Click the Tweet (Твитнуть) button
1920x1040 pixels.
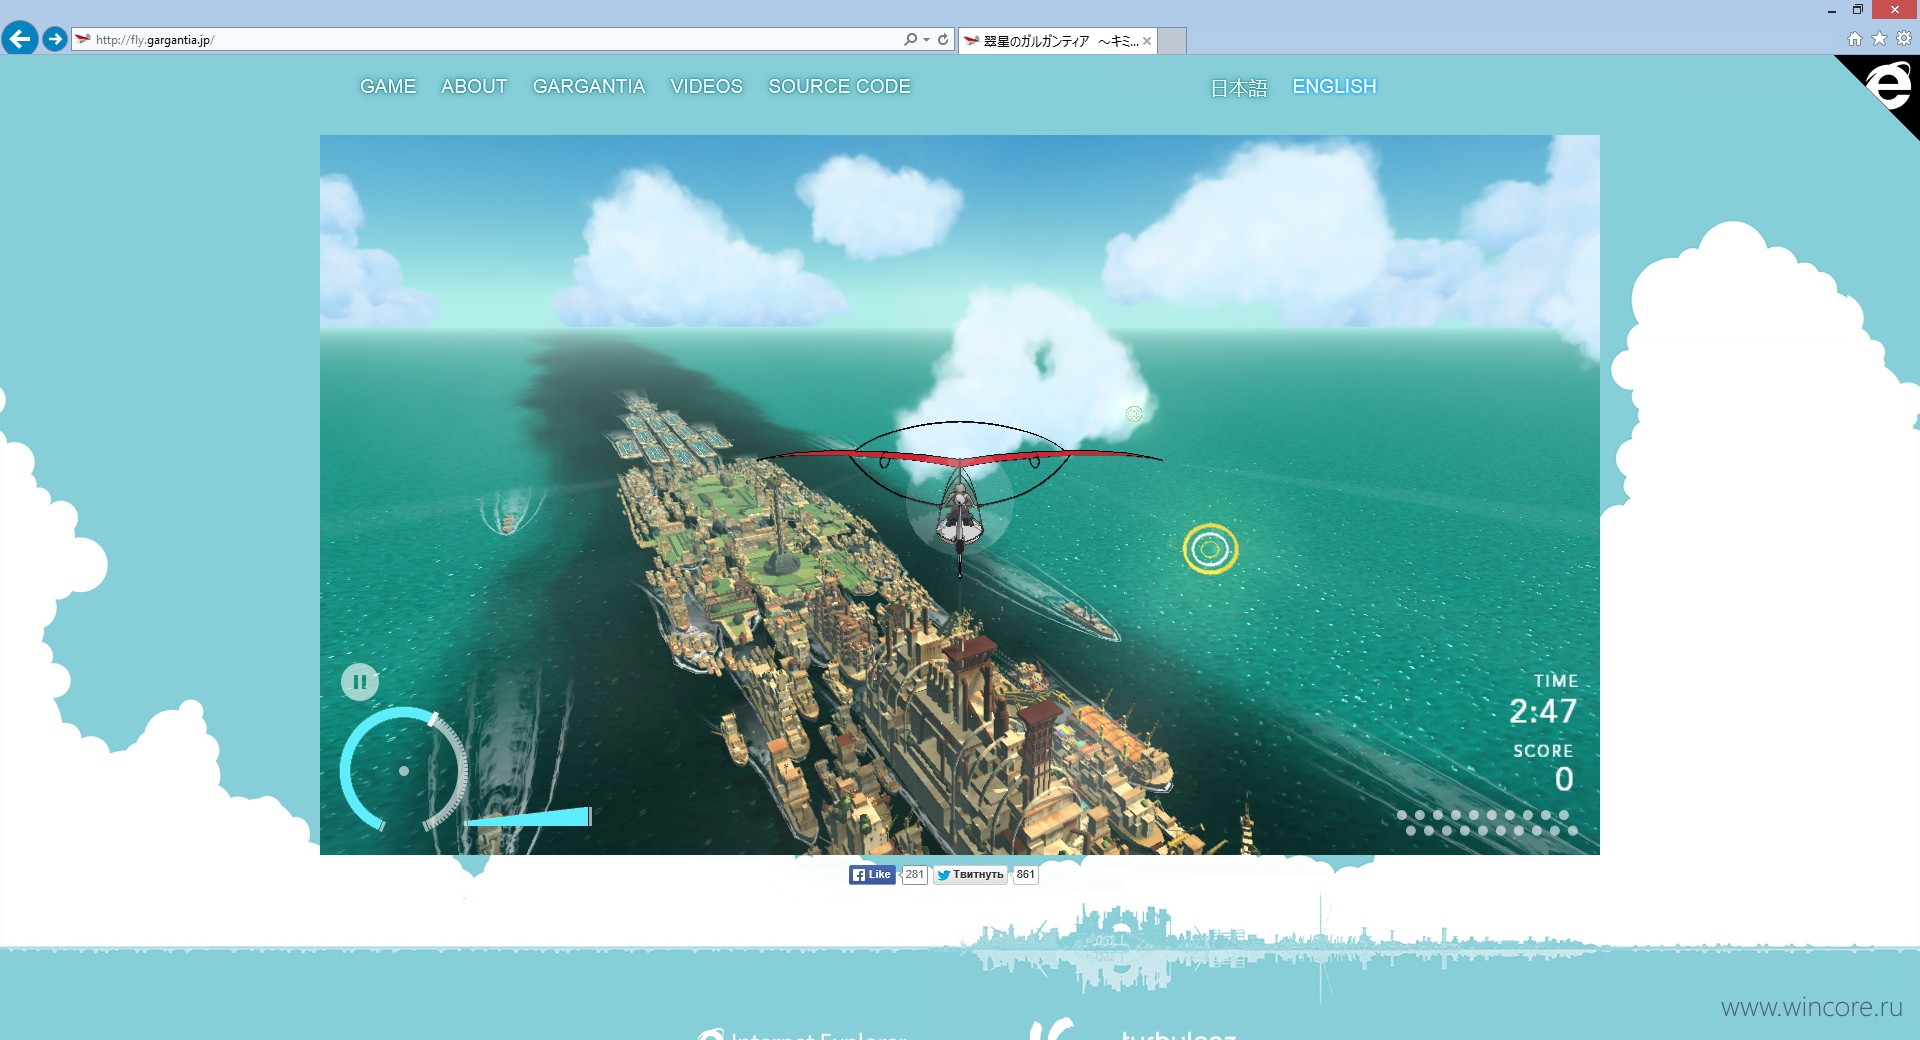click(970, 875)
